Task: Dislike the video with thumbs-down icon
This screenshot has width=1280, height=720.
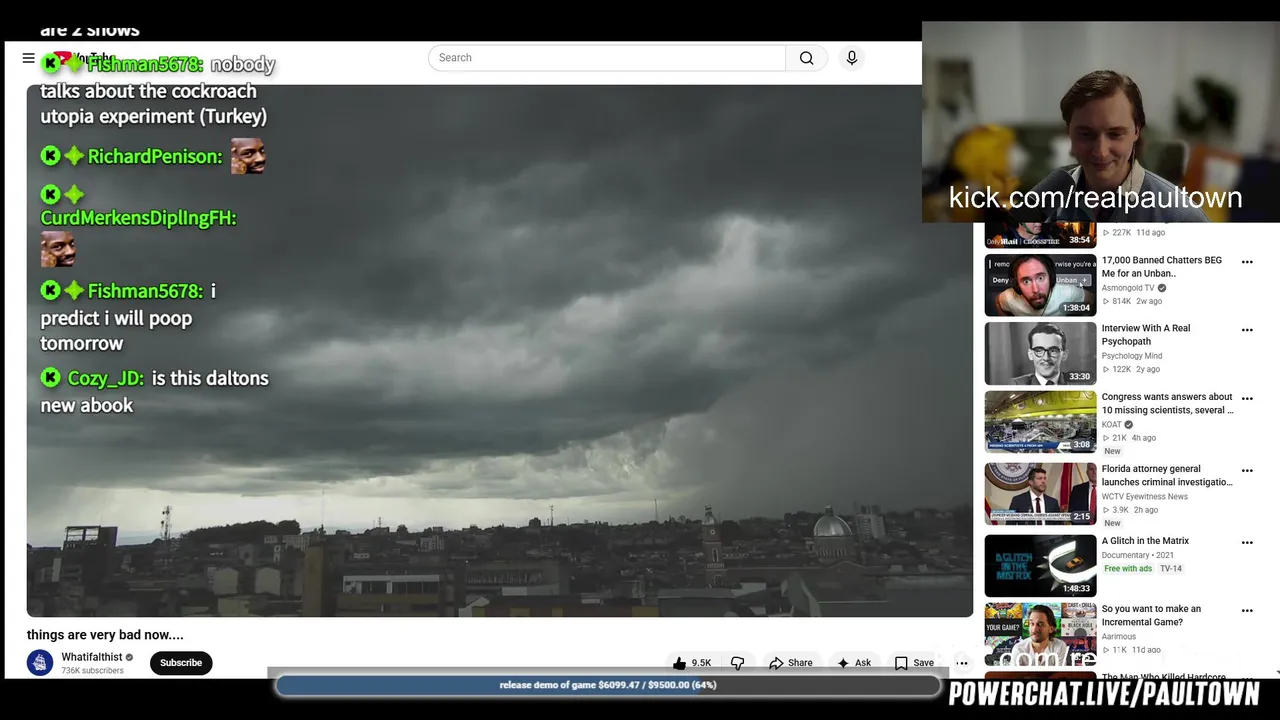Action: click(x=738, y=663)
